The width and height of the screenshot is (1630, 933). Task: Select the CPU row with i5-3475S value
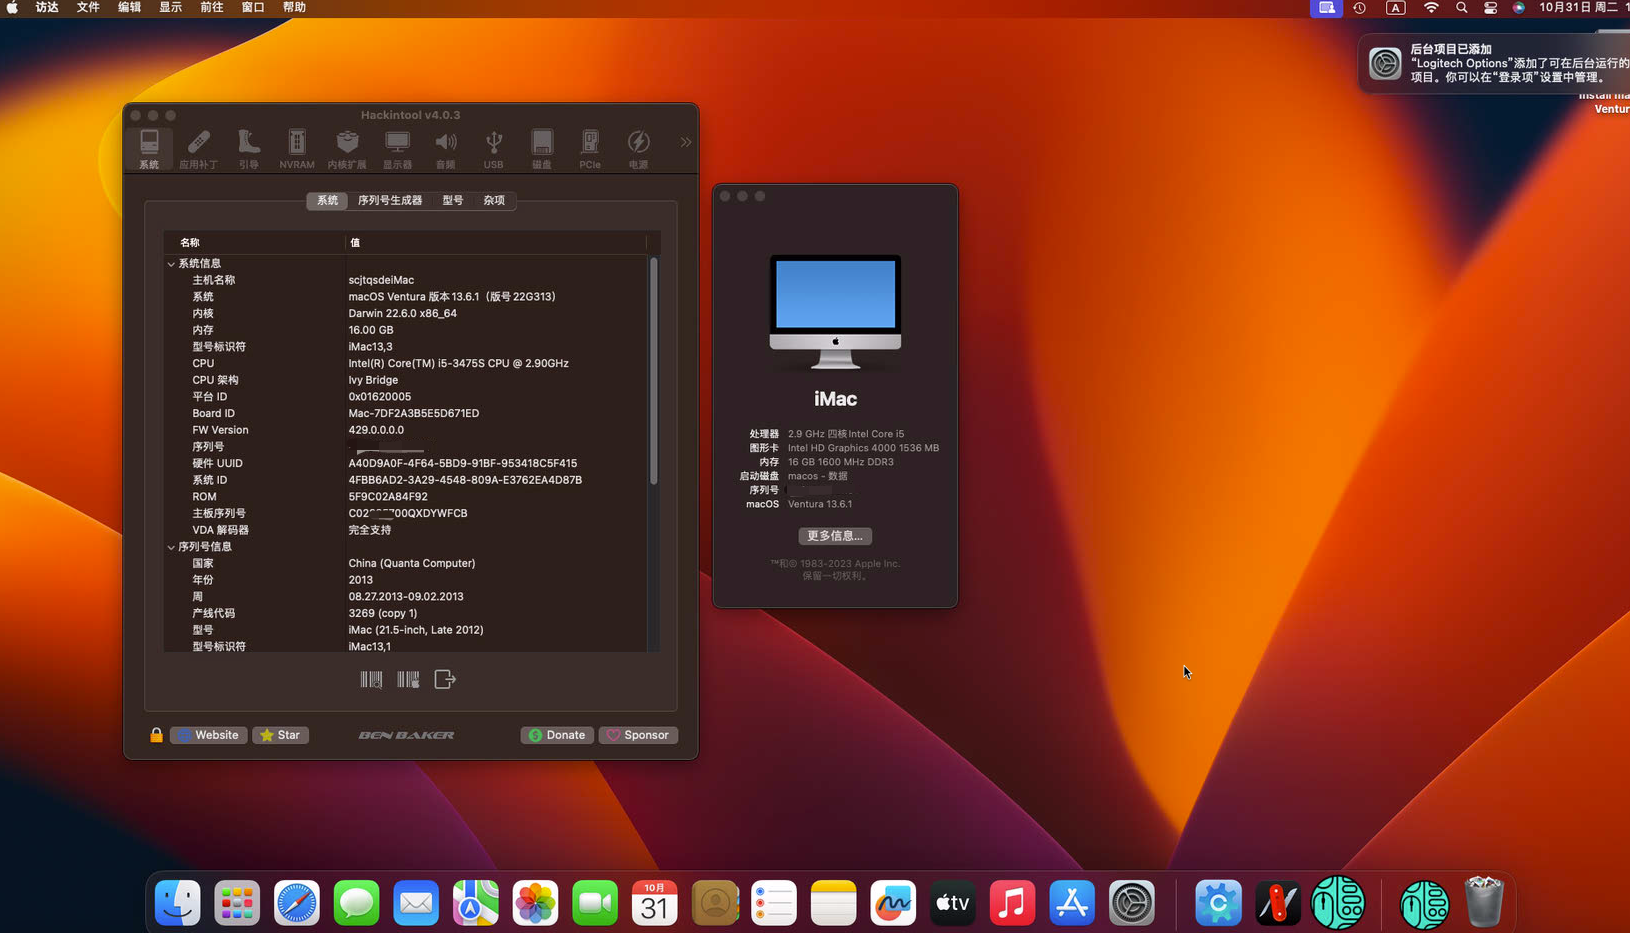(405, 363)
